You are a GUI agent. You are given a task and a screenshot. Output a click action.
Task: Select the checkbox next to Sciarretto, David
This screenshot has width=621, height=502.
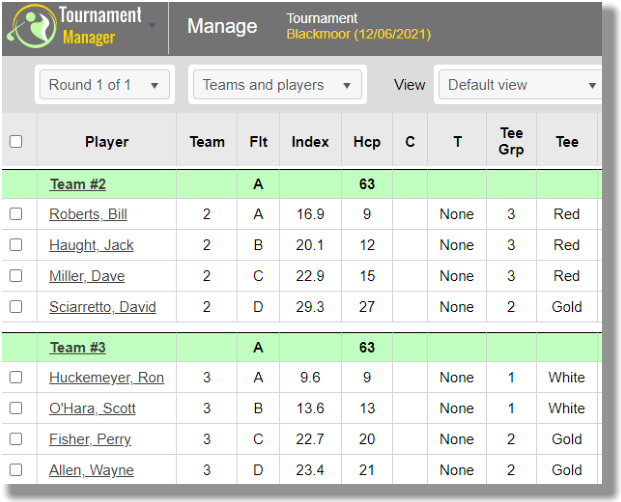16,307
